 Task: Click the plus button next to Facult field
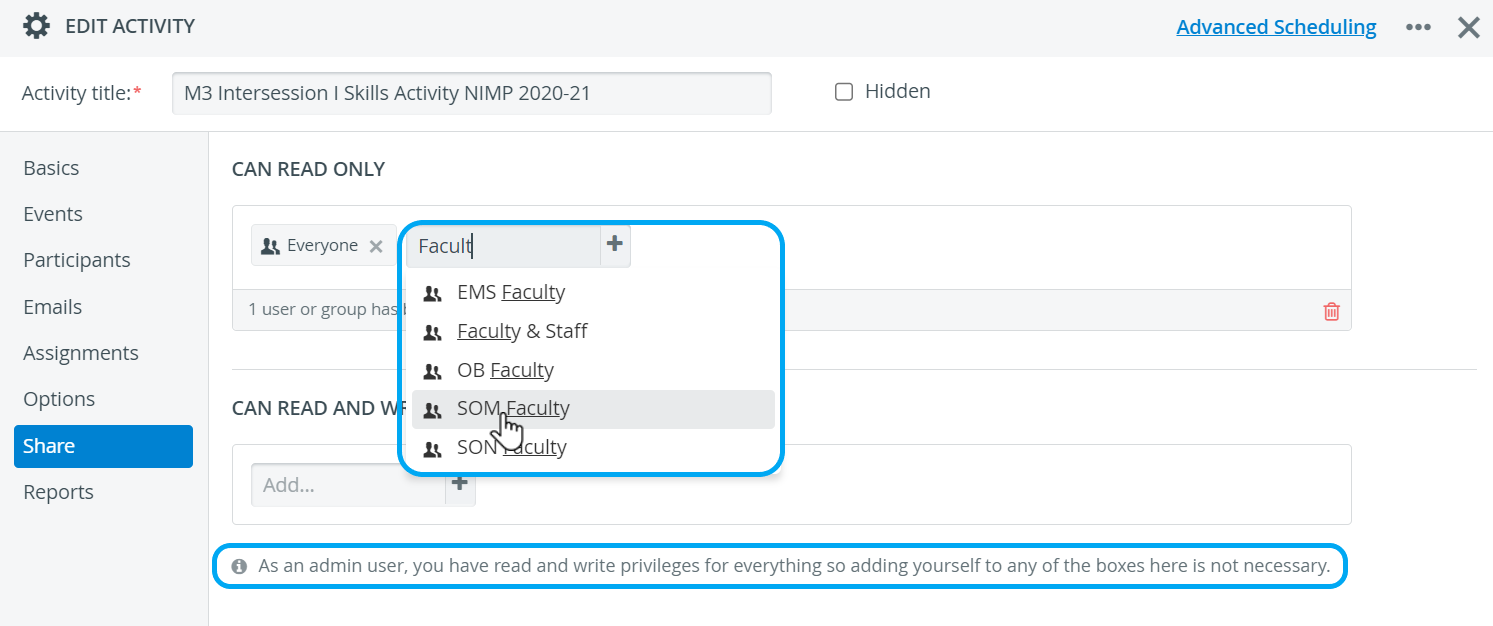[615, 244]
